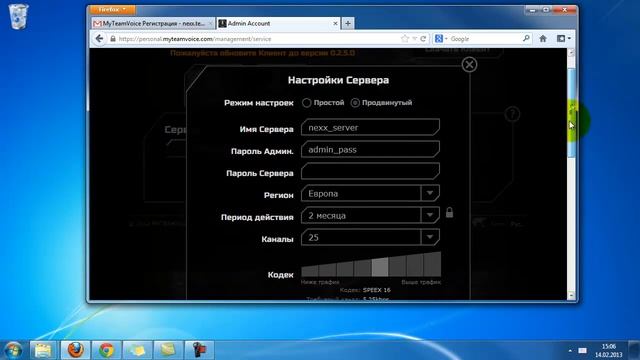The width and height of the screenshot is (640, 360).
Task: Open the Регион dropdown showing Европа
Action: [370, 193]
